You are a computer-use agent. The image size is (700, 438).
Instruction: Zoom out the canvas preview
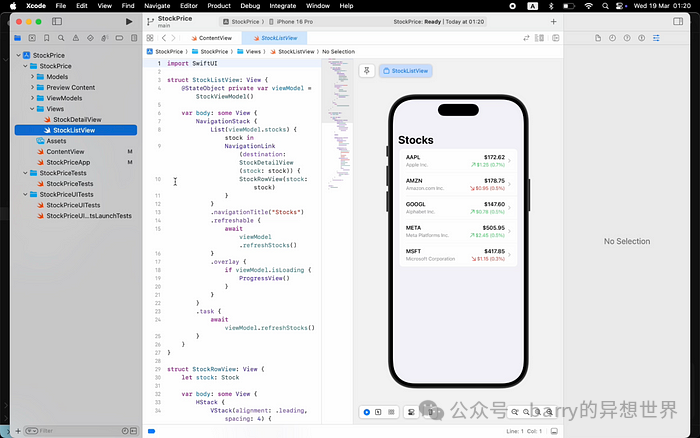point(515,412)
